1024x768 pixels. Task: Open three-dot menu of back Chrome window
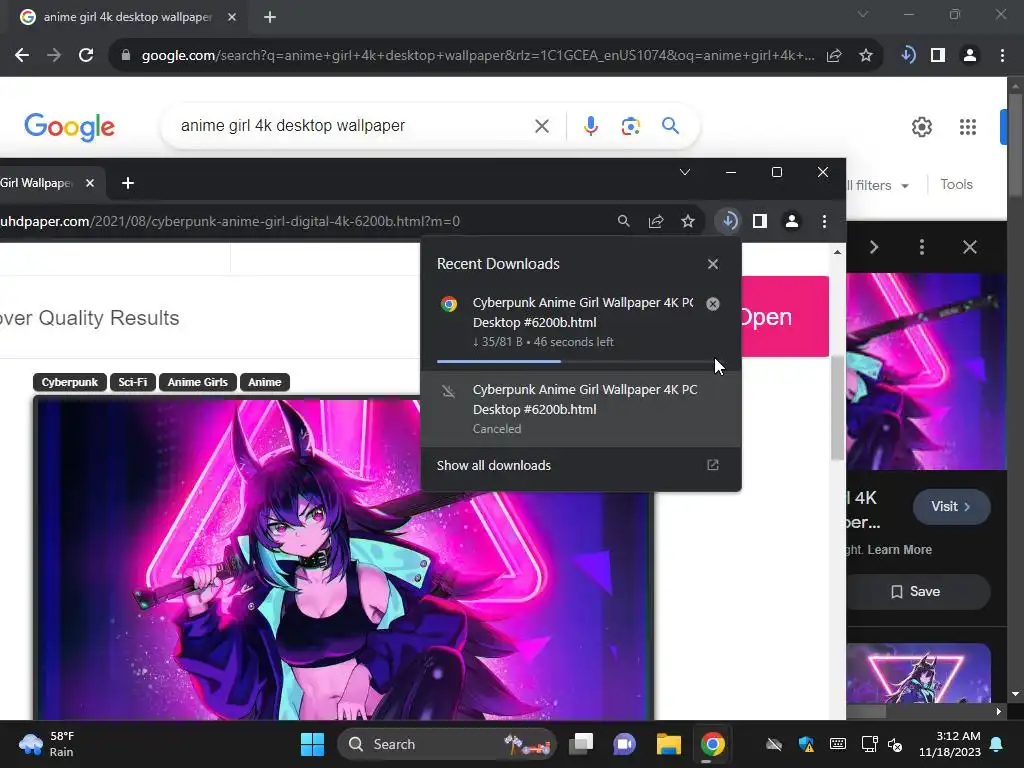coord(1002,56)
